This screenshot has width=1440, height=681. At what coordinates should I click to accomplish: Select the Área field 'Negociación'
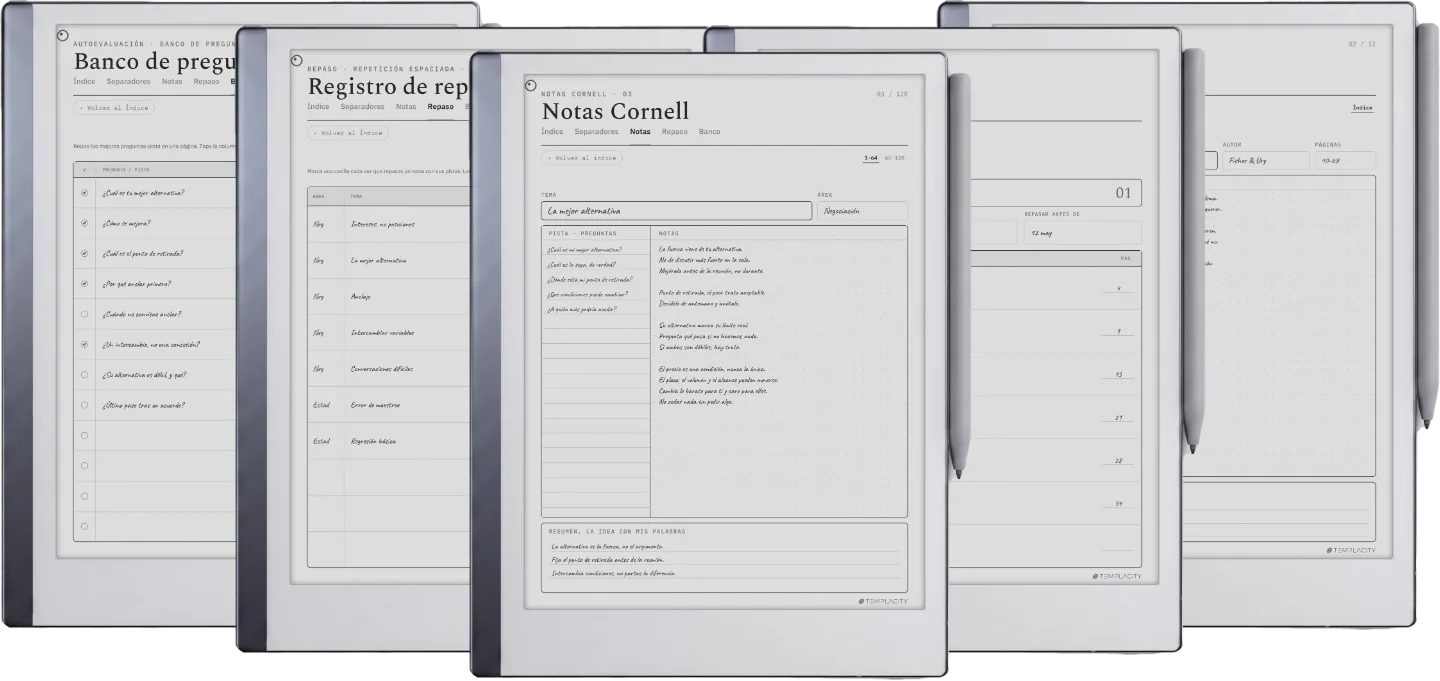coord(862,211)
